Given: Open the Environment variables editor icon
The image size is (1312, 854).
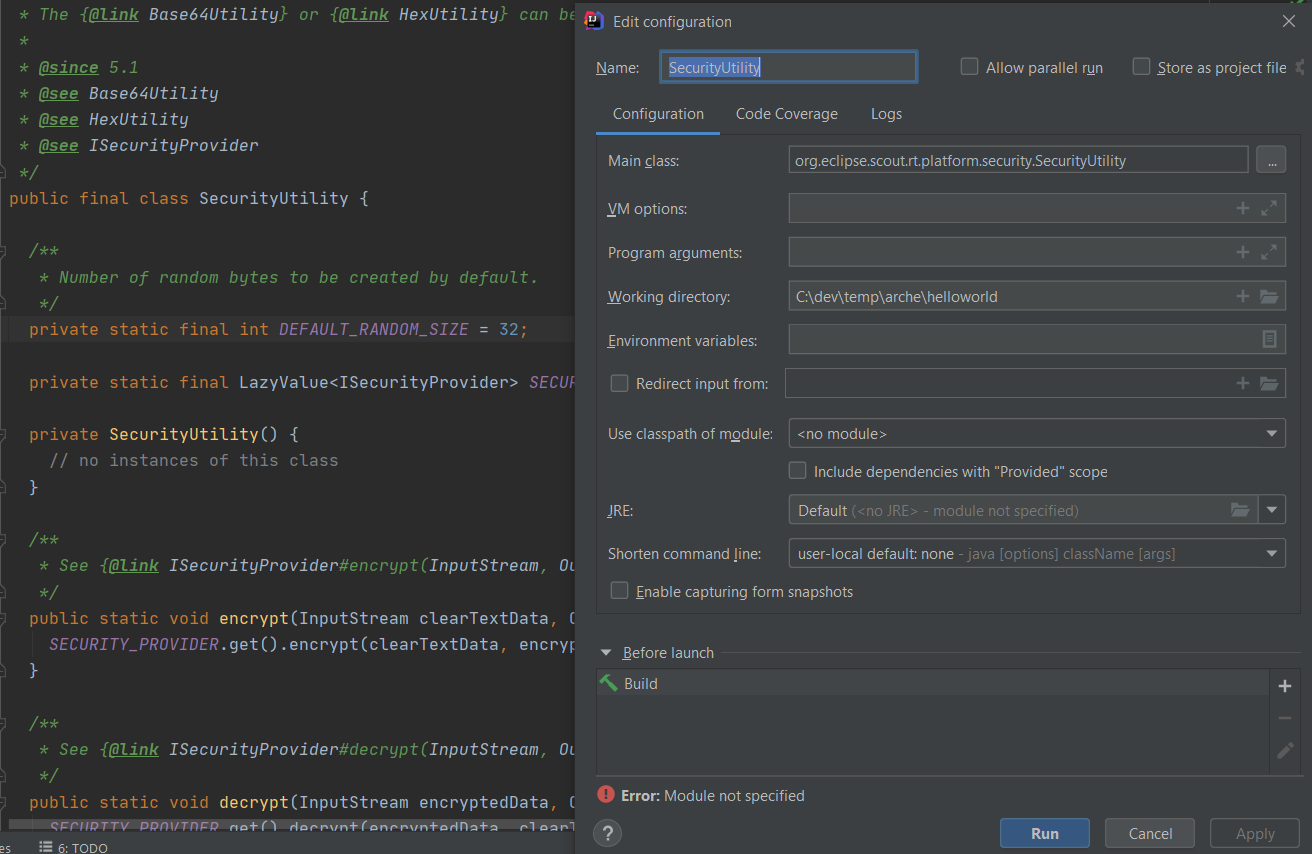Looking at the screenshot, I should [x=1269, y=340].
